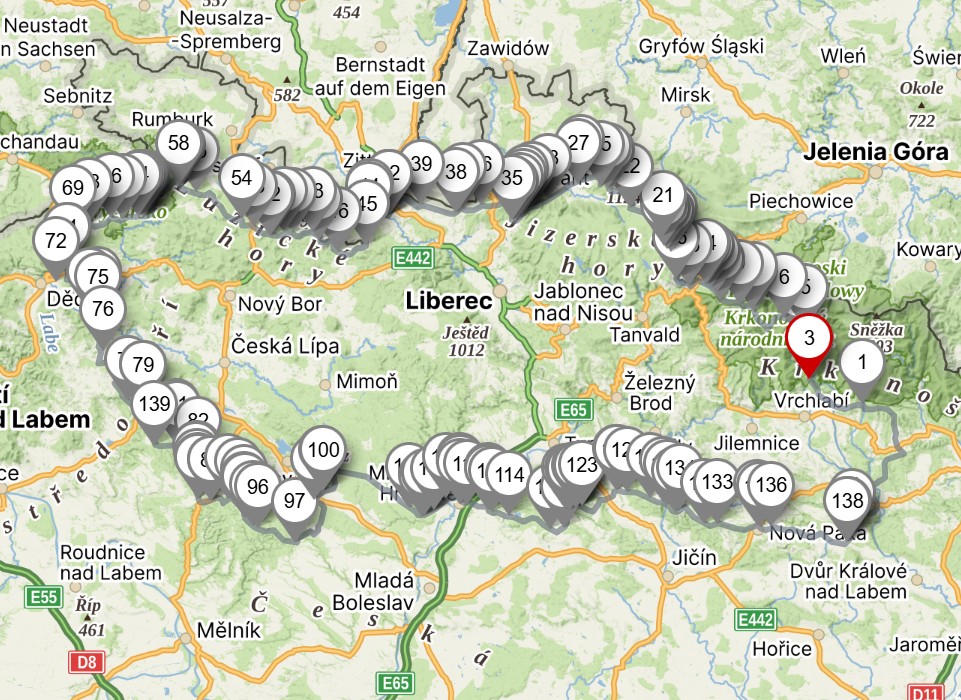This screenshot has height=700, width=961.
Task: Click the Liberec city label
Action: click(449, 301)
